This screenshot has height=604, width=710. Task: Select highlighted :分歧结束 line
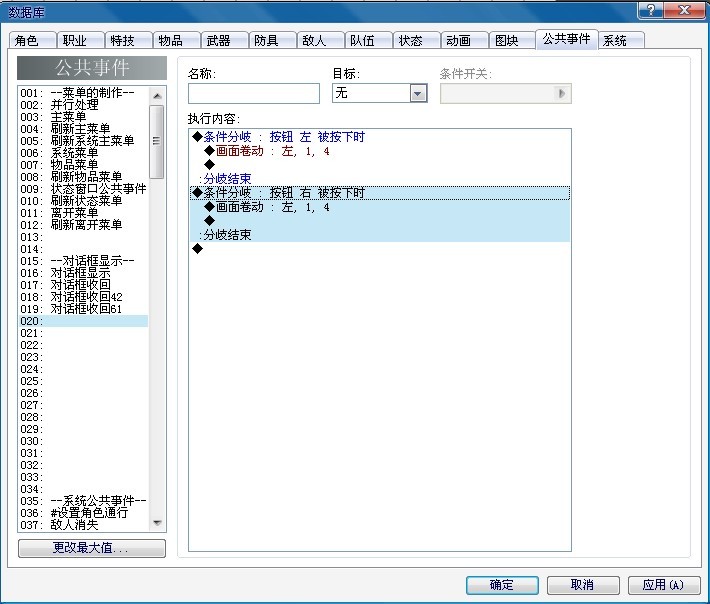pyautogui.click(x=380, y=235)
